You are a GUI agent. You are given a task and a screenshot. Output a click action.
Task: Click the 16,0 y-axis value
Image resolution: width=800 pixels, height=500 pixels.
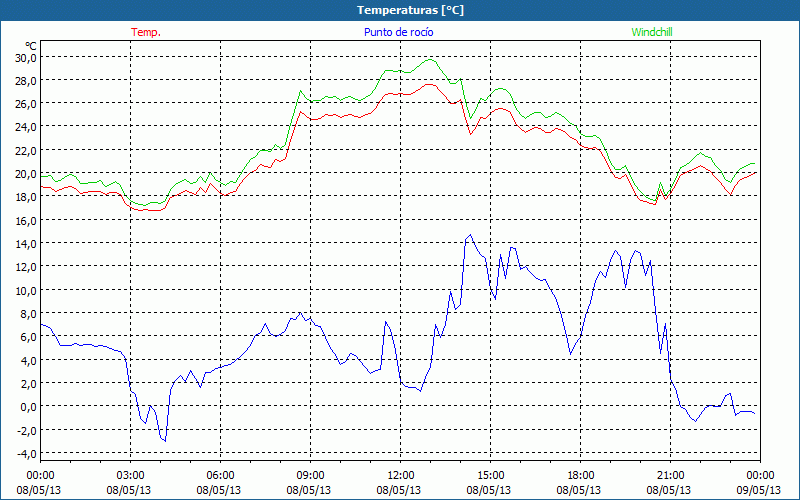[x=26, y=220]
